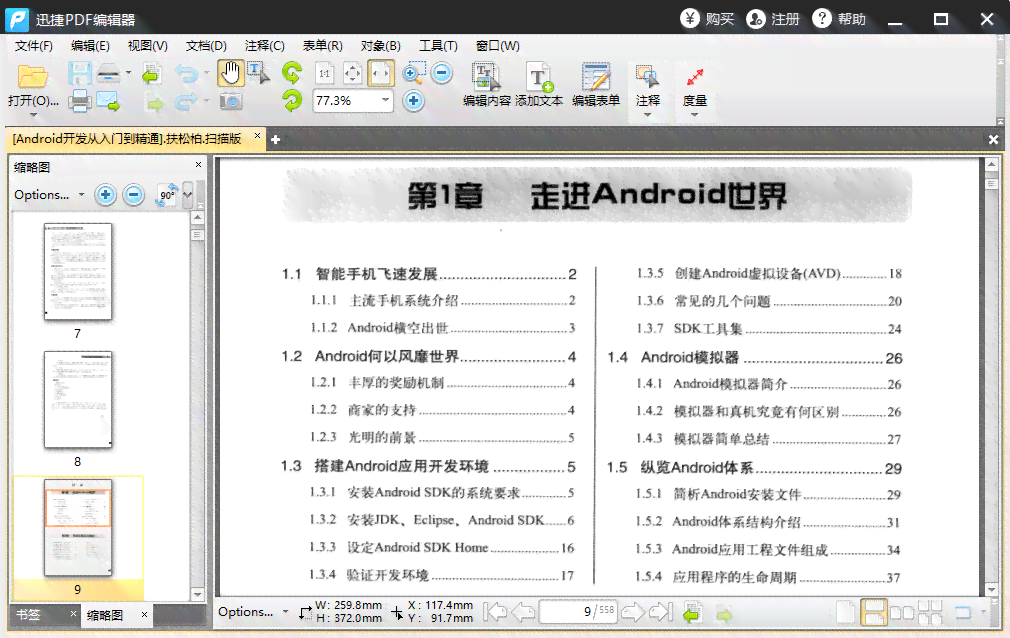Screen dimensions: 1010x638
Task: Close the Android document tab
Action: click(x=257, y=136)
